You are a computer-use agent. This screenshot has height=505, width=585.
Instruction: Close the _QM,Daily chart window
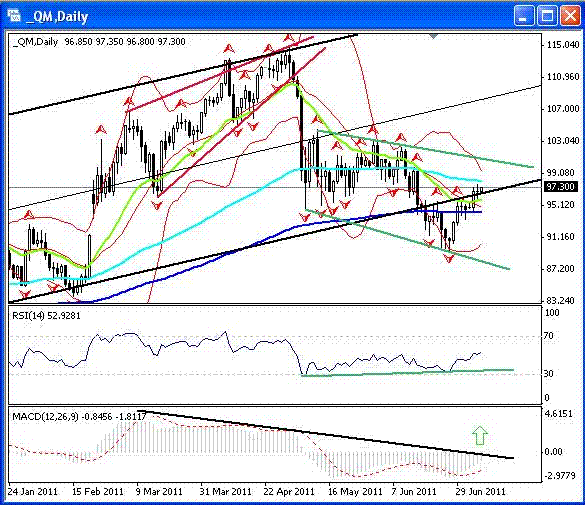pos(570,16)
